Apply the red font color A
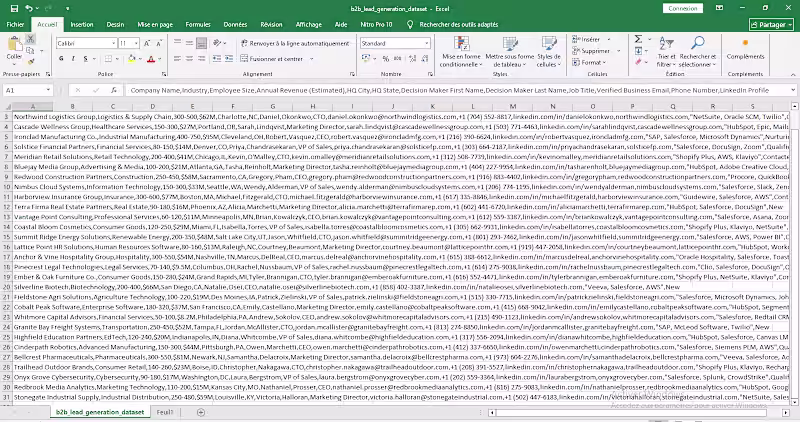 coord(151,59)
